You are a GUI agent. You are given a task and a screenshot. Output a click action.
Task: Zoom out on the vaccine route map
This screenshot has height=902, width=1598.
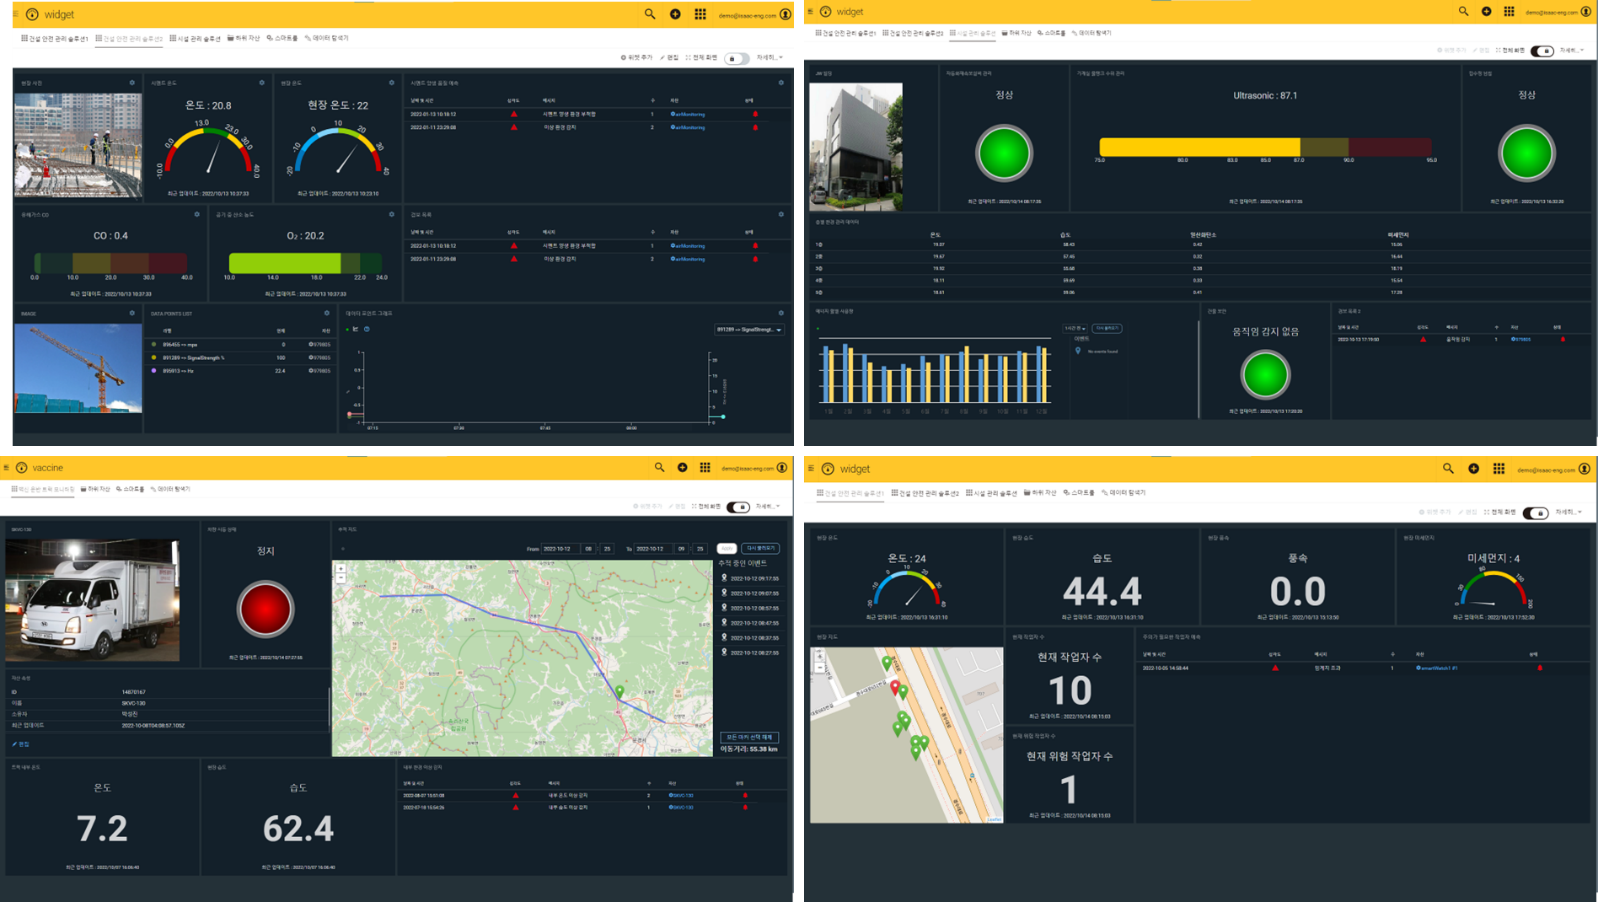(341, 578)
